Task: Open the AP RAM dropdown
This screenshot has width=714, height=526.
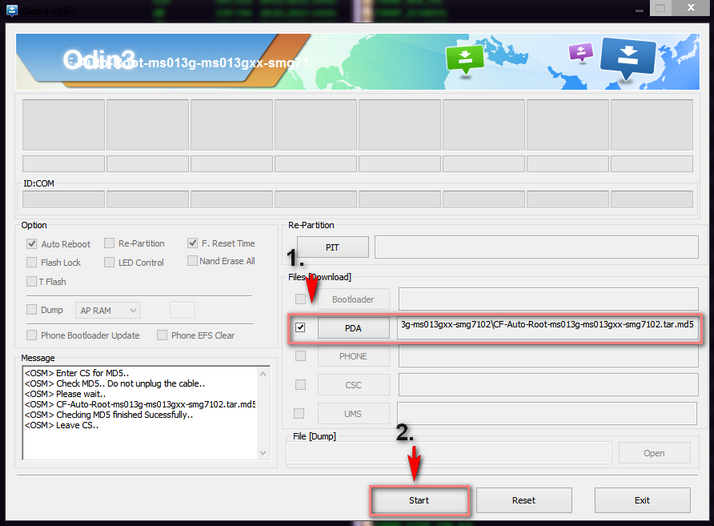Action: coord(108,311)
